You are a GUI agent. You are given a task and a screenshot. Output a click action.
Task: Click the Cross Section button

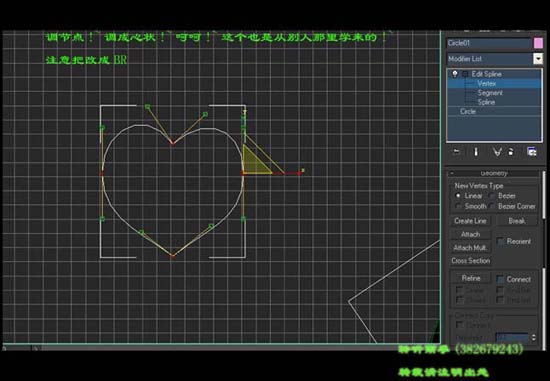coord(470,261)
